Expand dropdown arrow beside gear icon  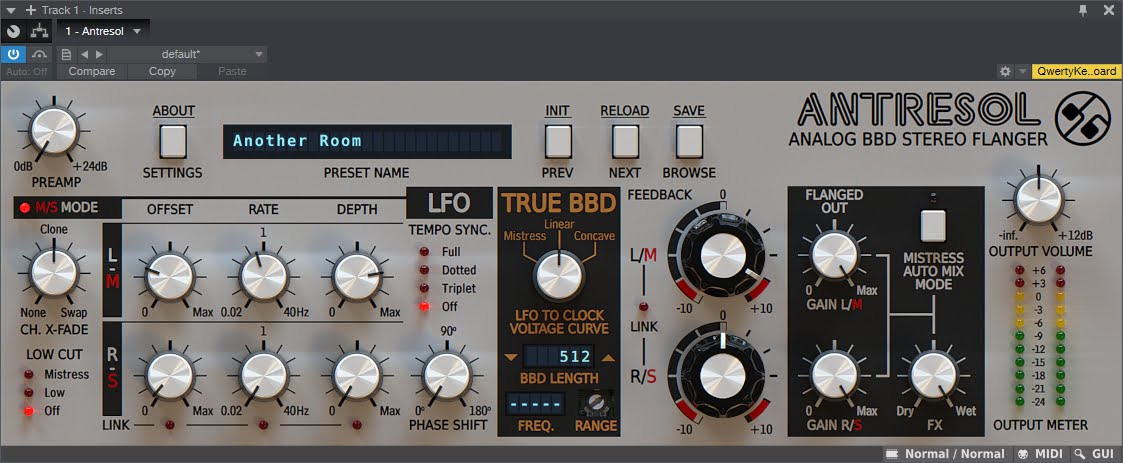[1022, 72]
